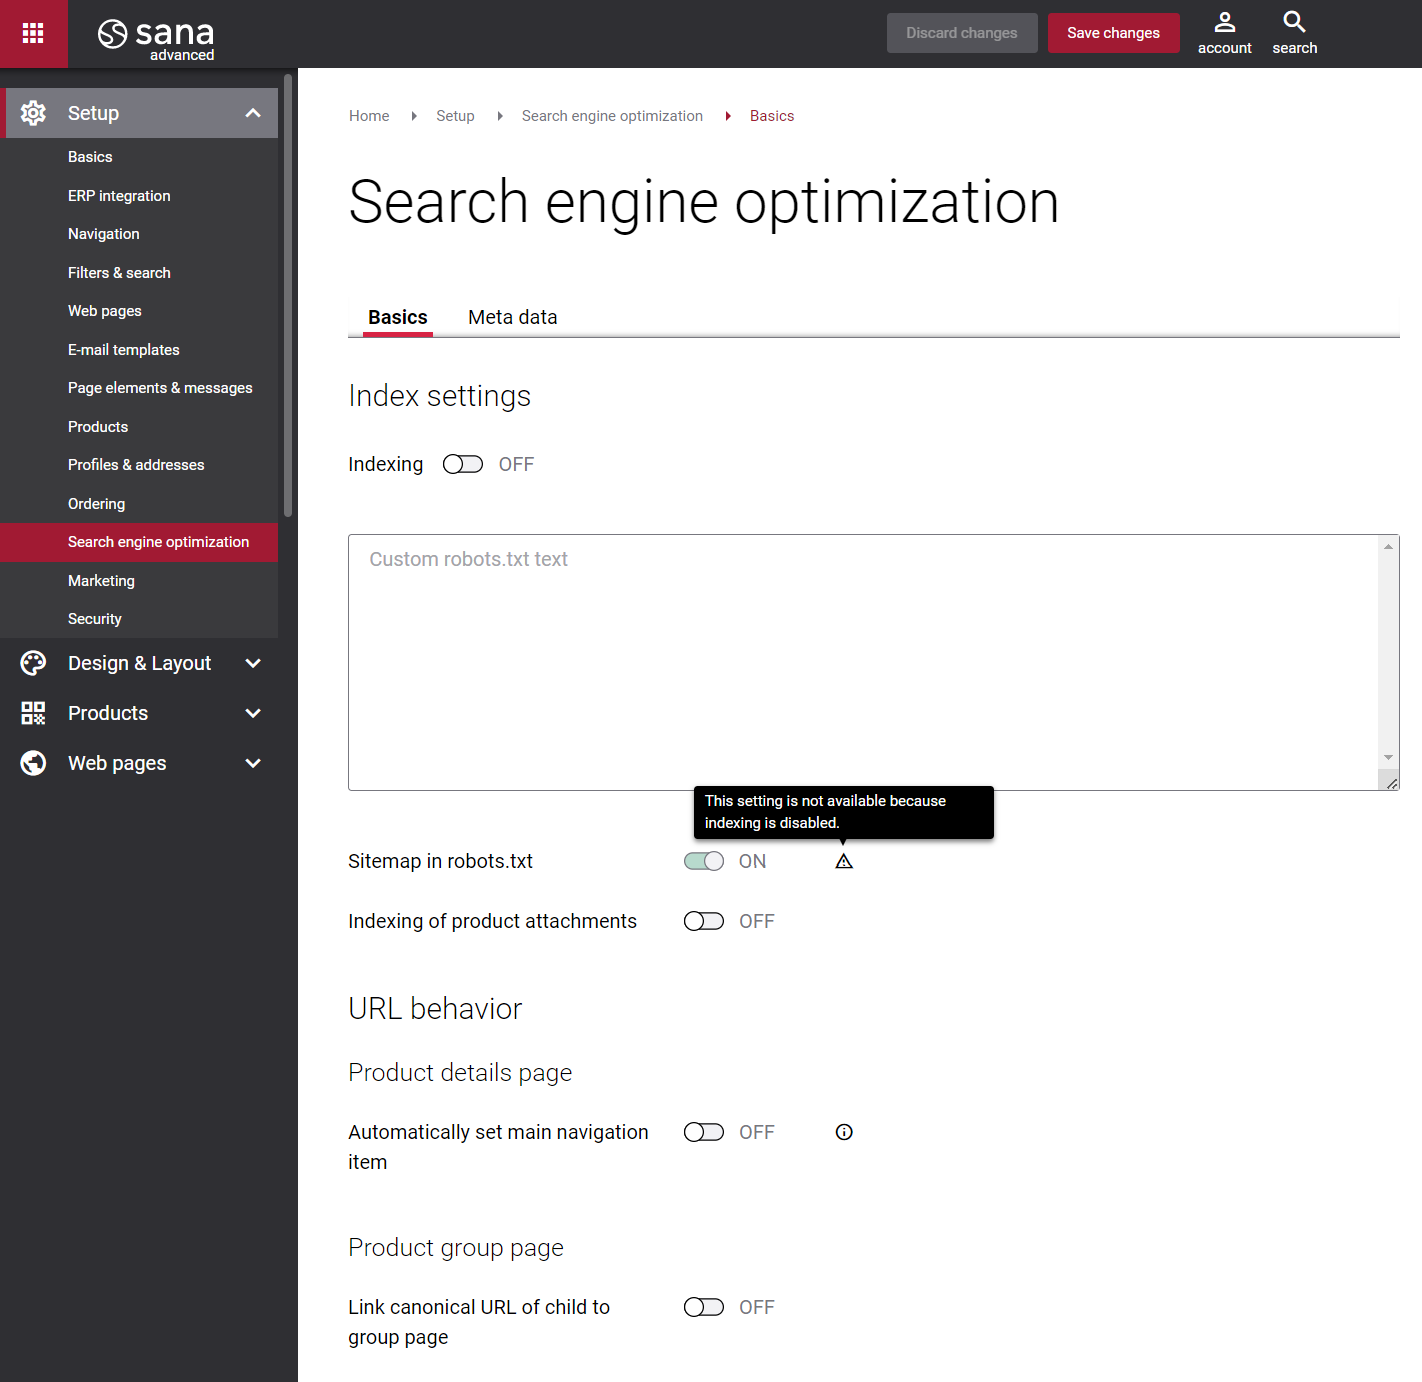
Task: Switch to the Meta data tab
Action: click(x=513, y=317)
